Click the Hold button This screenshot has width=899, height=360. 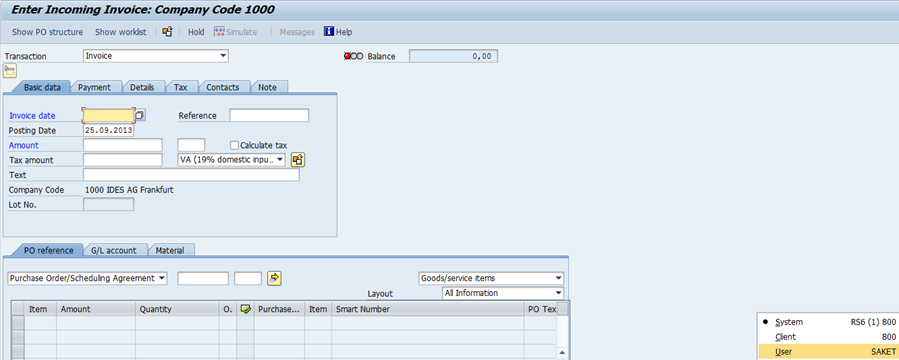tap(196, 32)
